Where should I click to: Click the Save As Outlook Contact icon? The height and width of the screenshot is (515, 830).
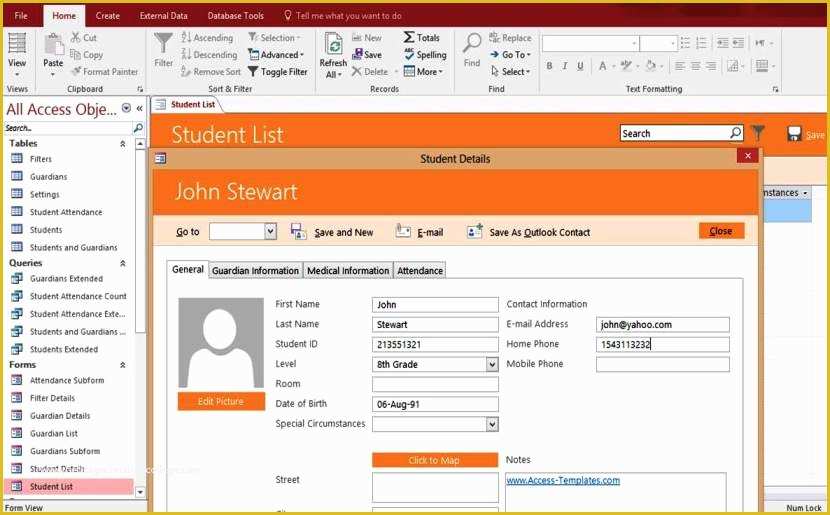pyautogui.click(x=474, y=231)
